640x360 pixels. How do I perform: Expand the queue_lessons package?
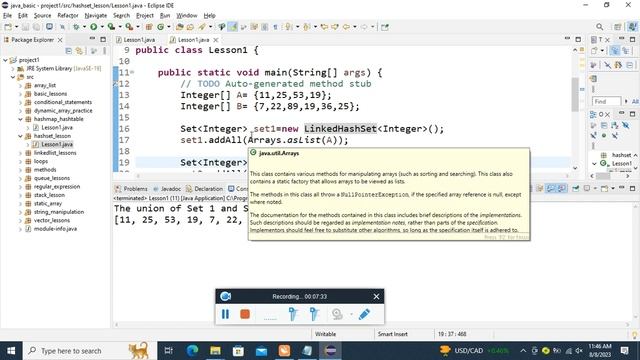click(x=20, y=178)
